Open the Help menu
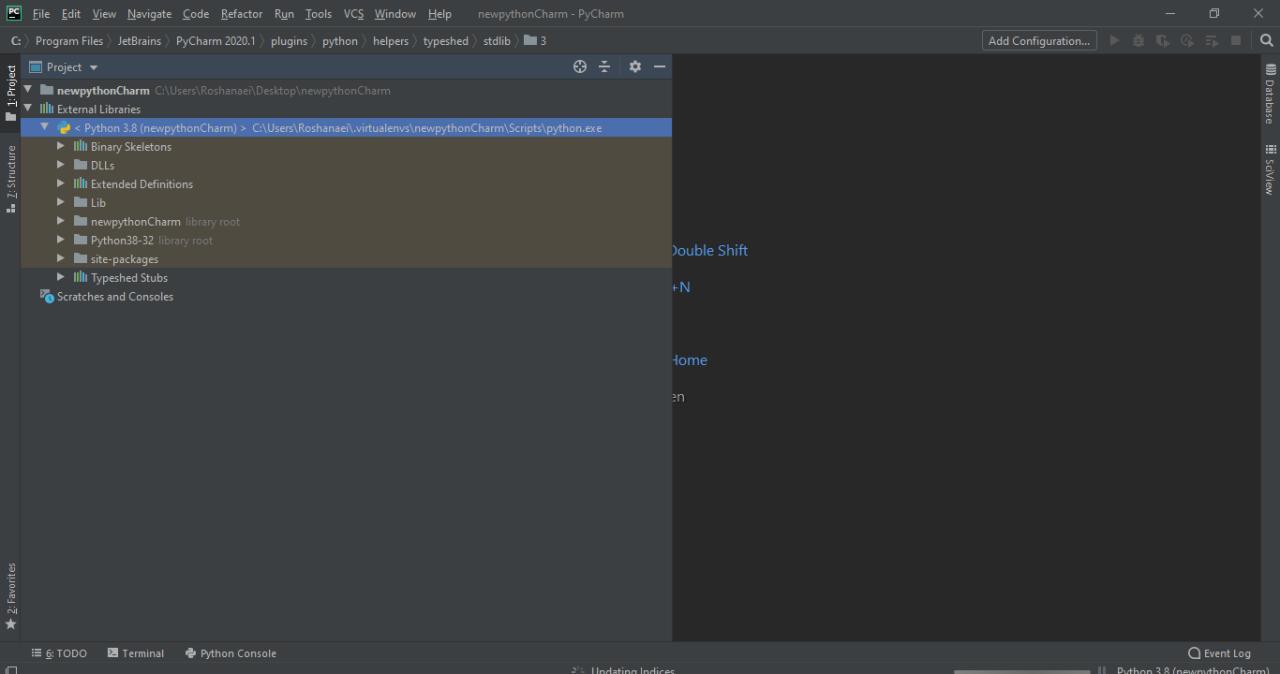 440,14
